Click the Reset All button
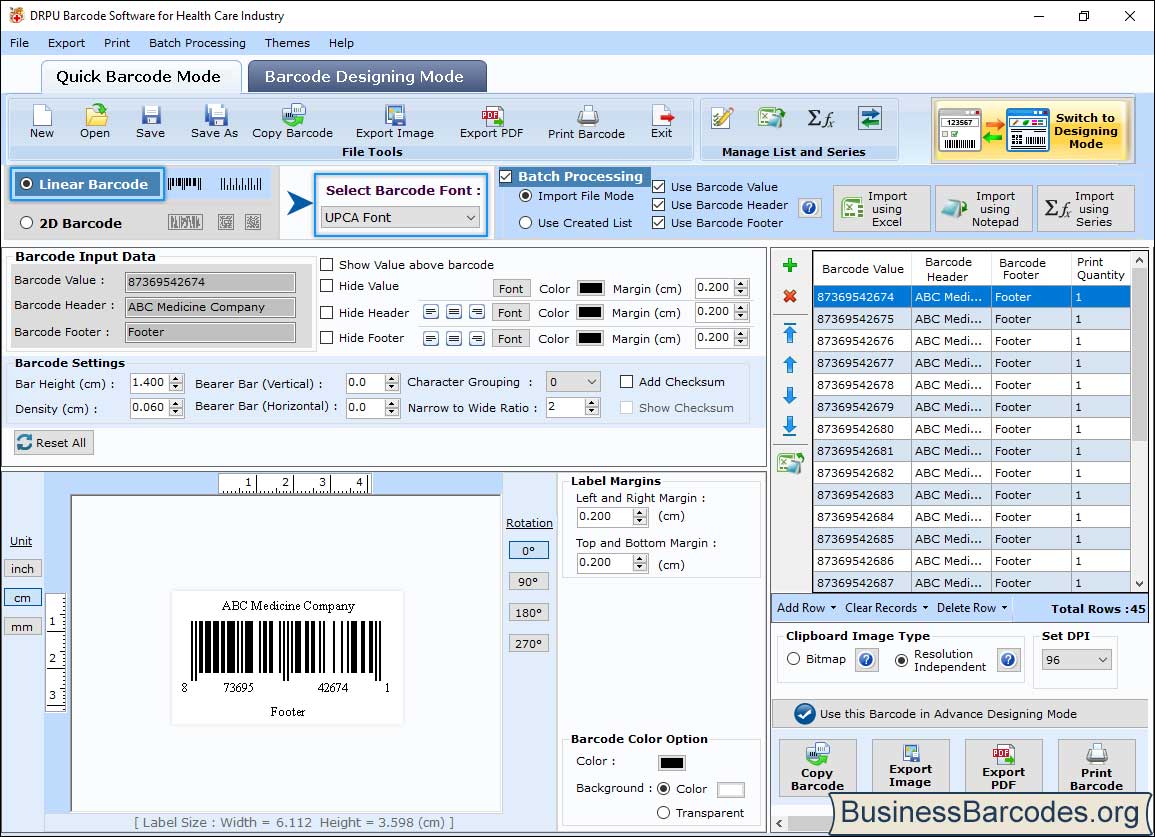Viewport: 1155px width, 837px height. 54,443
